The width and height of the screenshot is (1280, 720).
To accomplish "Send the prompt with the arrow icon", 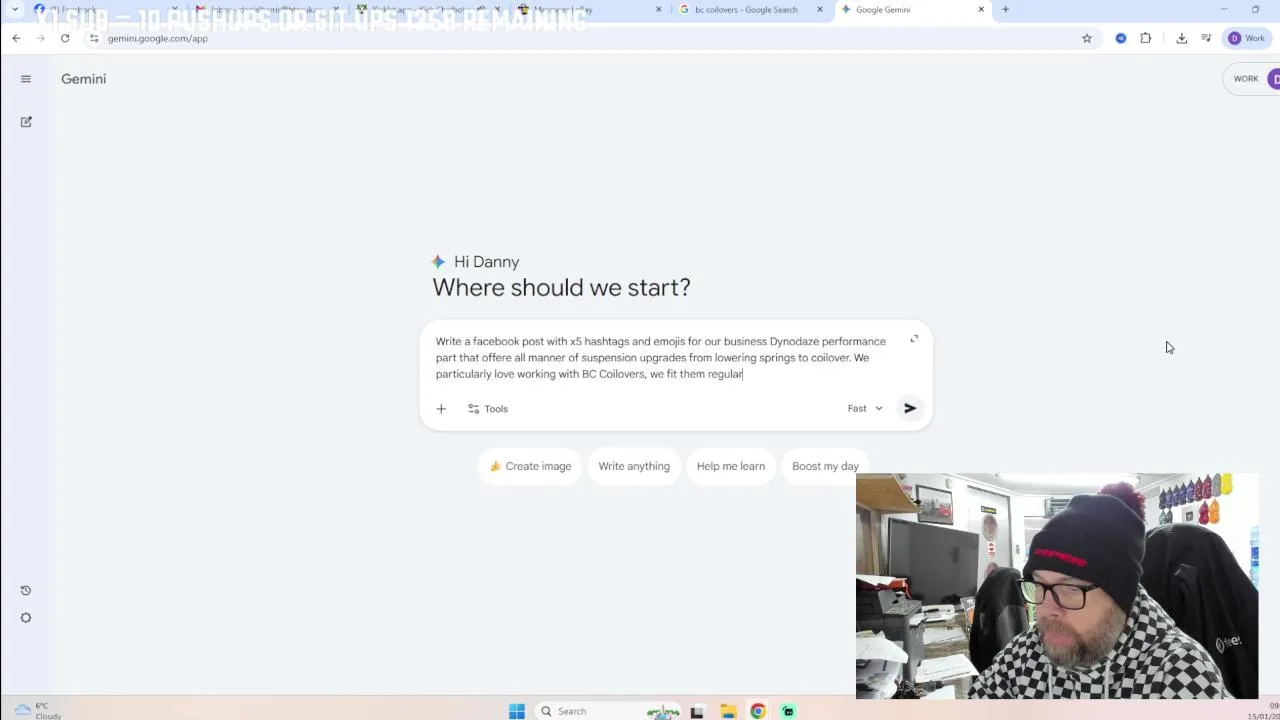I will click(910, 408).
